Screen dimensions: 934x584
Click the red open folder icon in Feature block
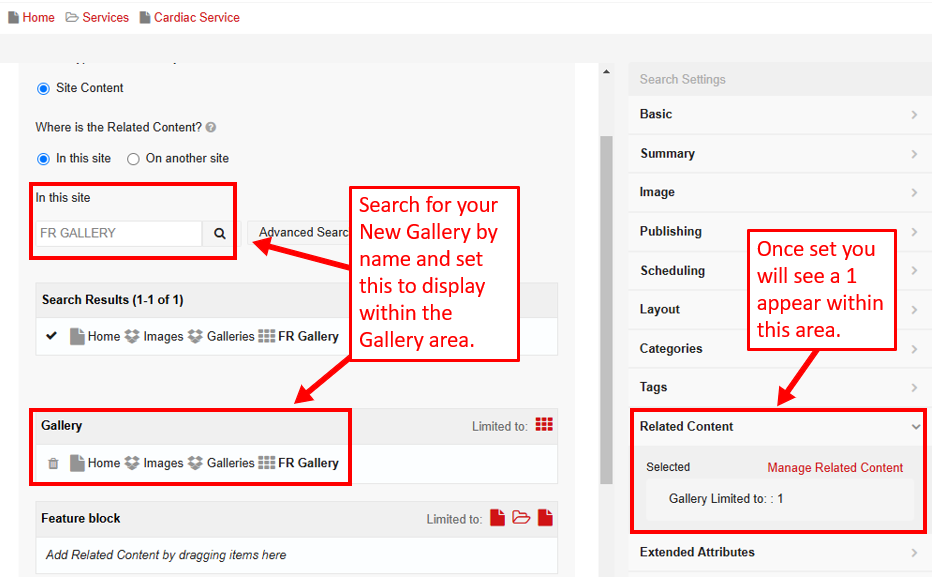(x=521, y=517)
